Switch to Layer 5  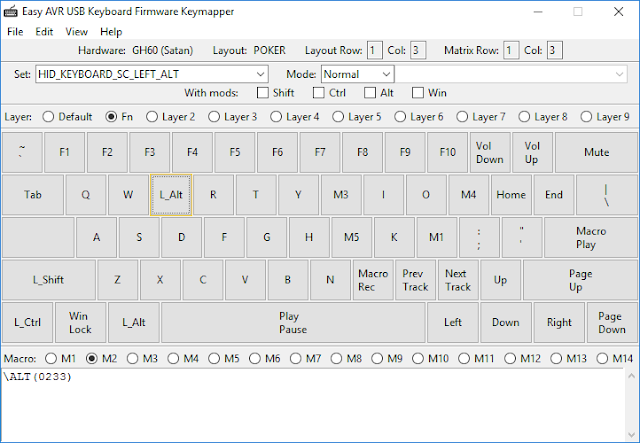[x=338, y=117]
